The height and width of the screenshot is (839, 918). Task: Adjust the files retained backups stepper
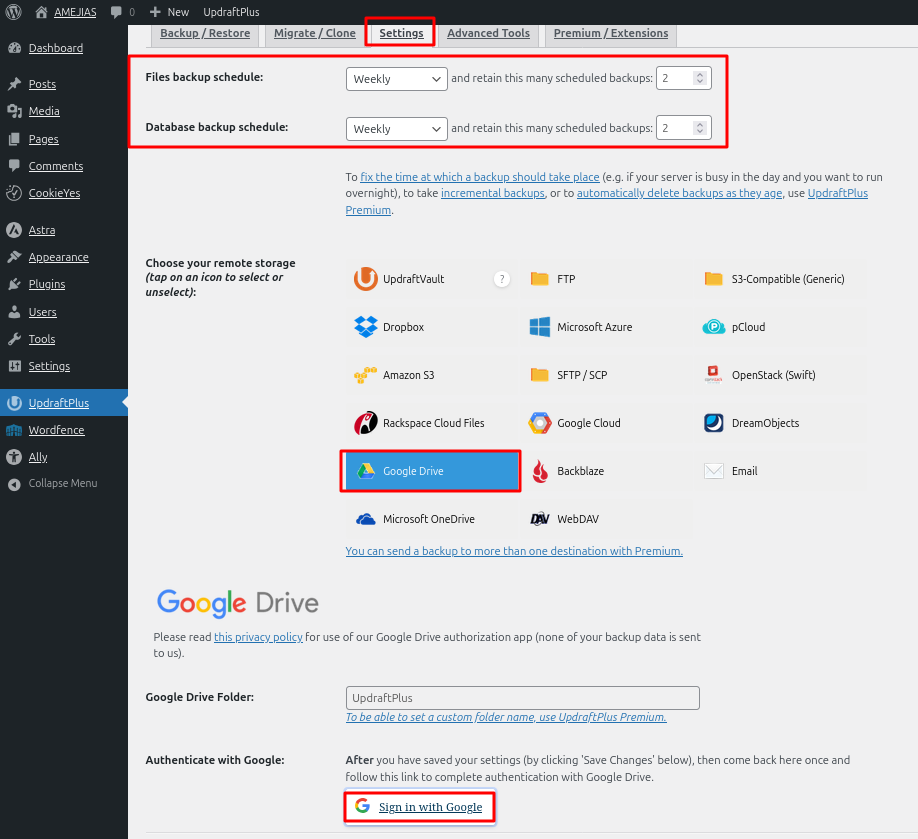pos(700,78)
